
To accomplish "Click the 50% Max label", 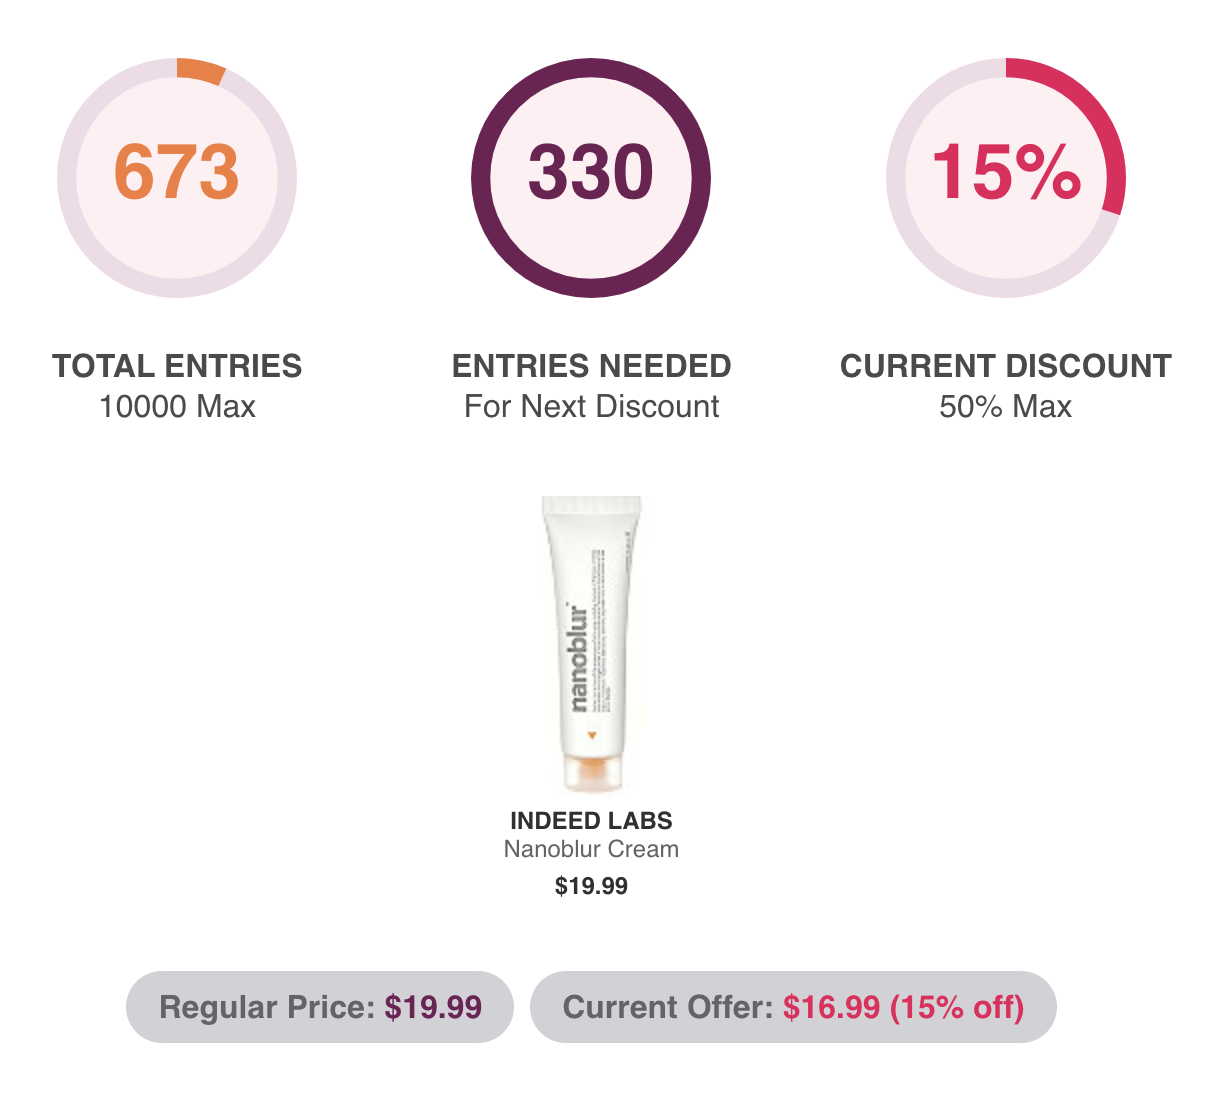I will (1005, 407).
